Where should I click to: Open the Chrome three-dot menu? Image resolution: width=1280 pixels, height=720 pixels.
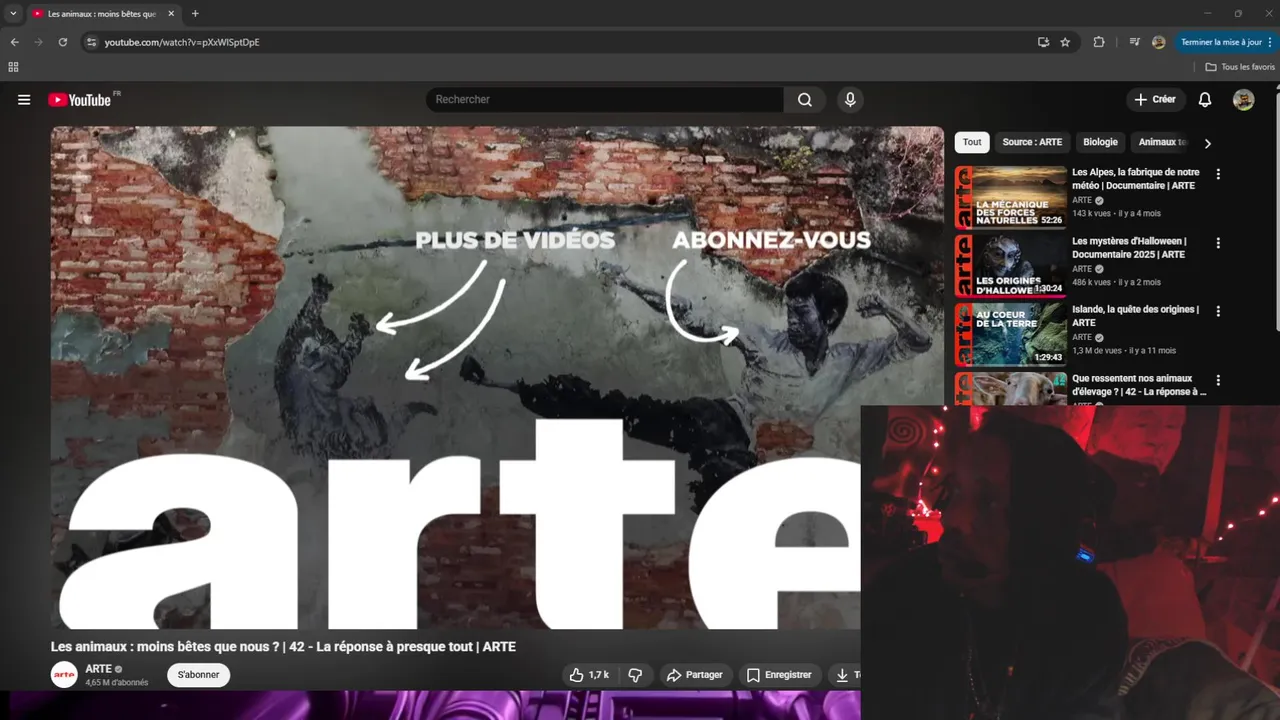tap(1270, 42)
